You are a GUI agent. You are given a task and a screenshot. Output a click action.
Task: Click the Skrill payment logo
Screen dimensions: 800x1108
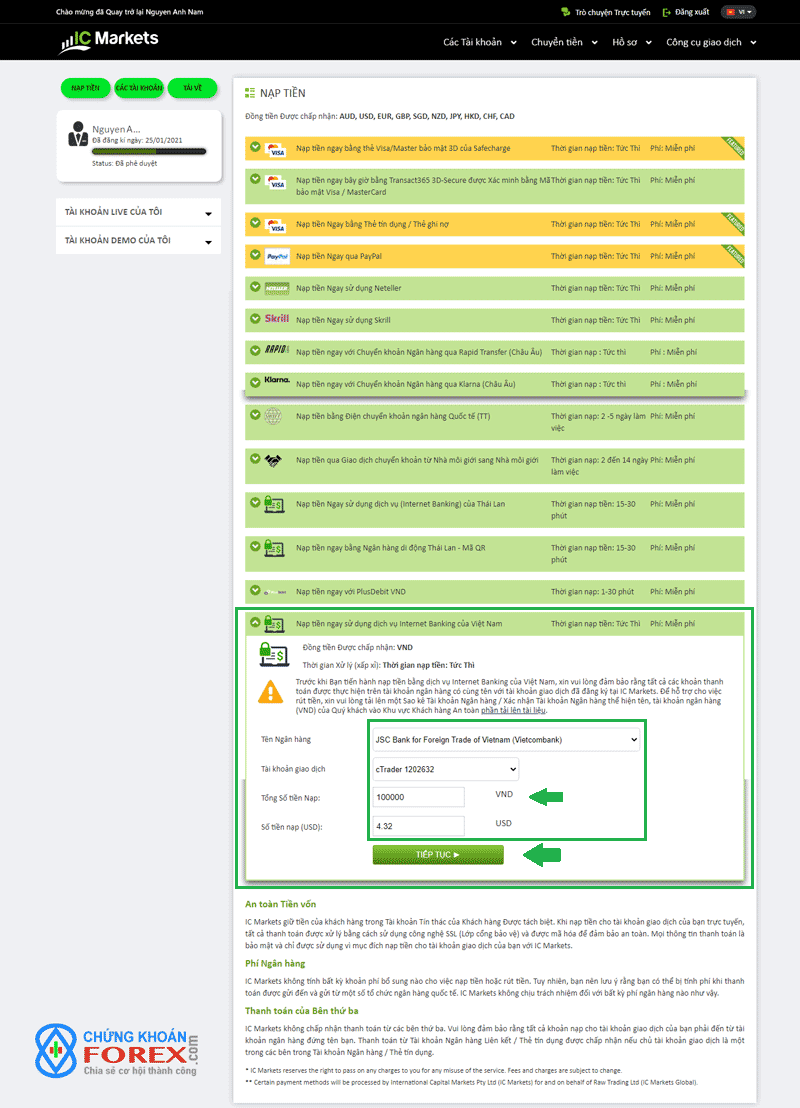click(x=277, y=320)
